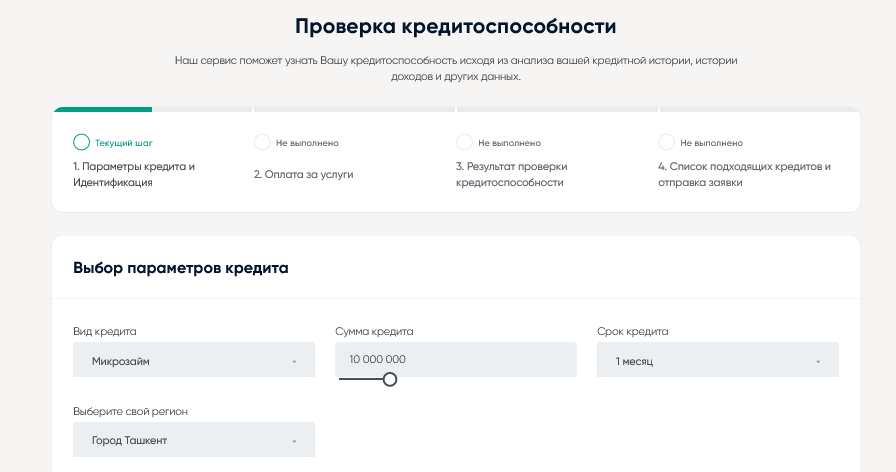Viewport: 896px width, 472px height.
Task: Click the step circle for Список подходящих кредитов
Action: 666,142
